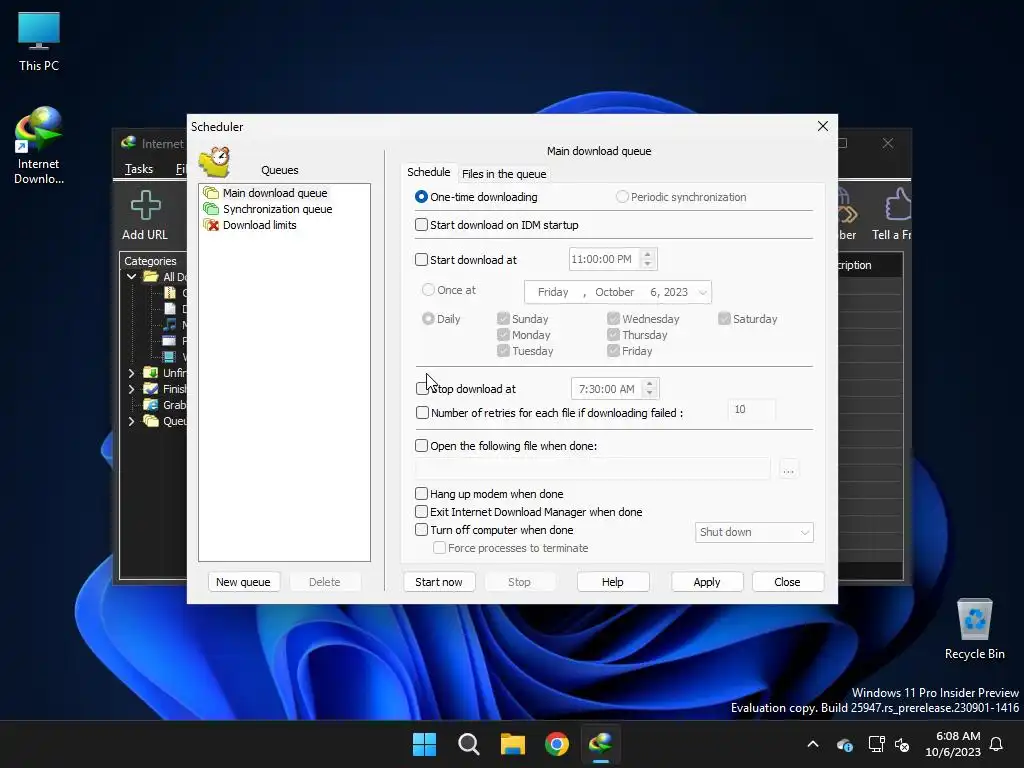This screenshot has height=768, width=1024.
Task: Show hidden tray icons chevron
Action: pyautogui.click(x=813, y=744)
